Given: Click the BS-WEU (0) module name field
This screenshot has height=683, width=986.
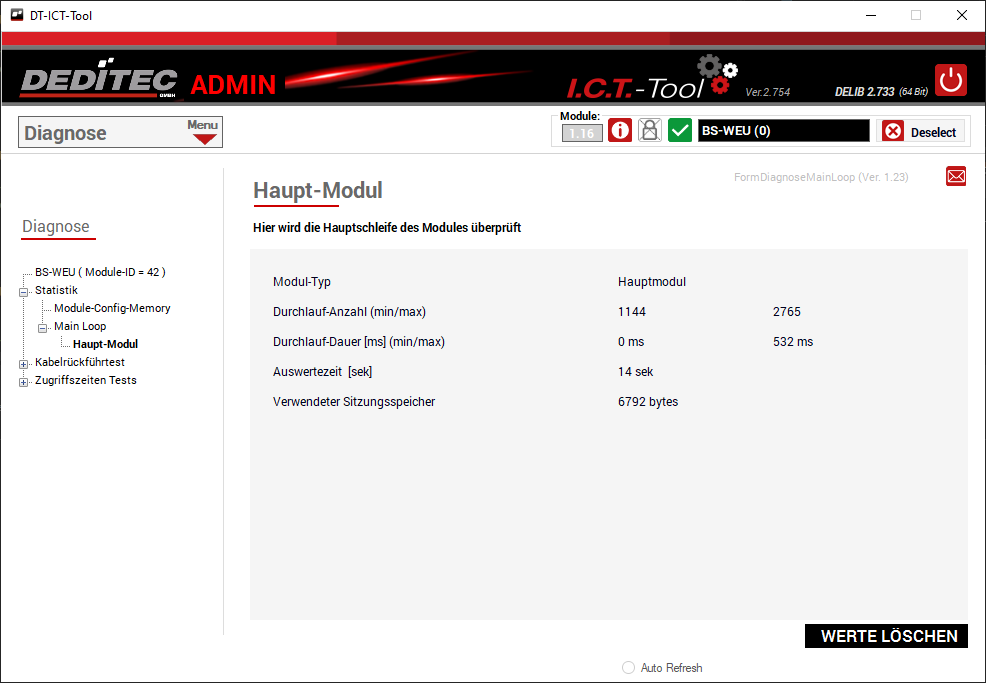Looking at the screenshot, I should (783, 131).
